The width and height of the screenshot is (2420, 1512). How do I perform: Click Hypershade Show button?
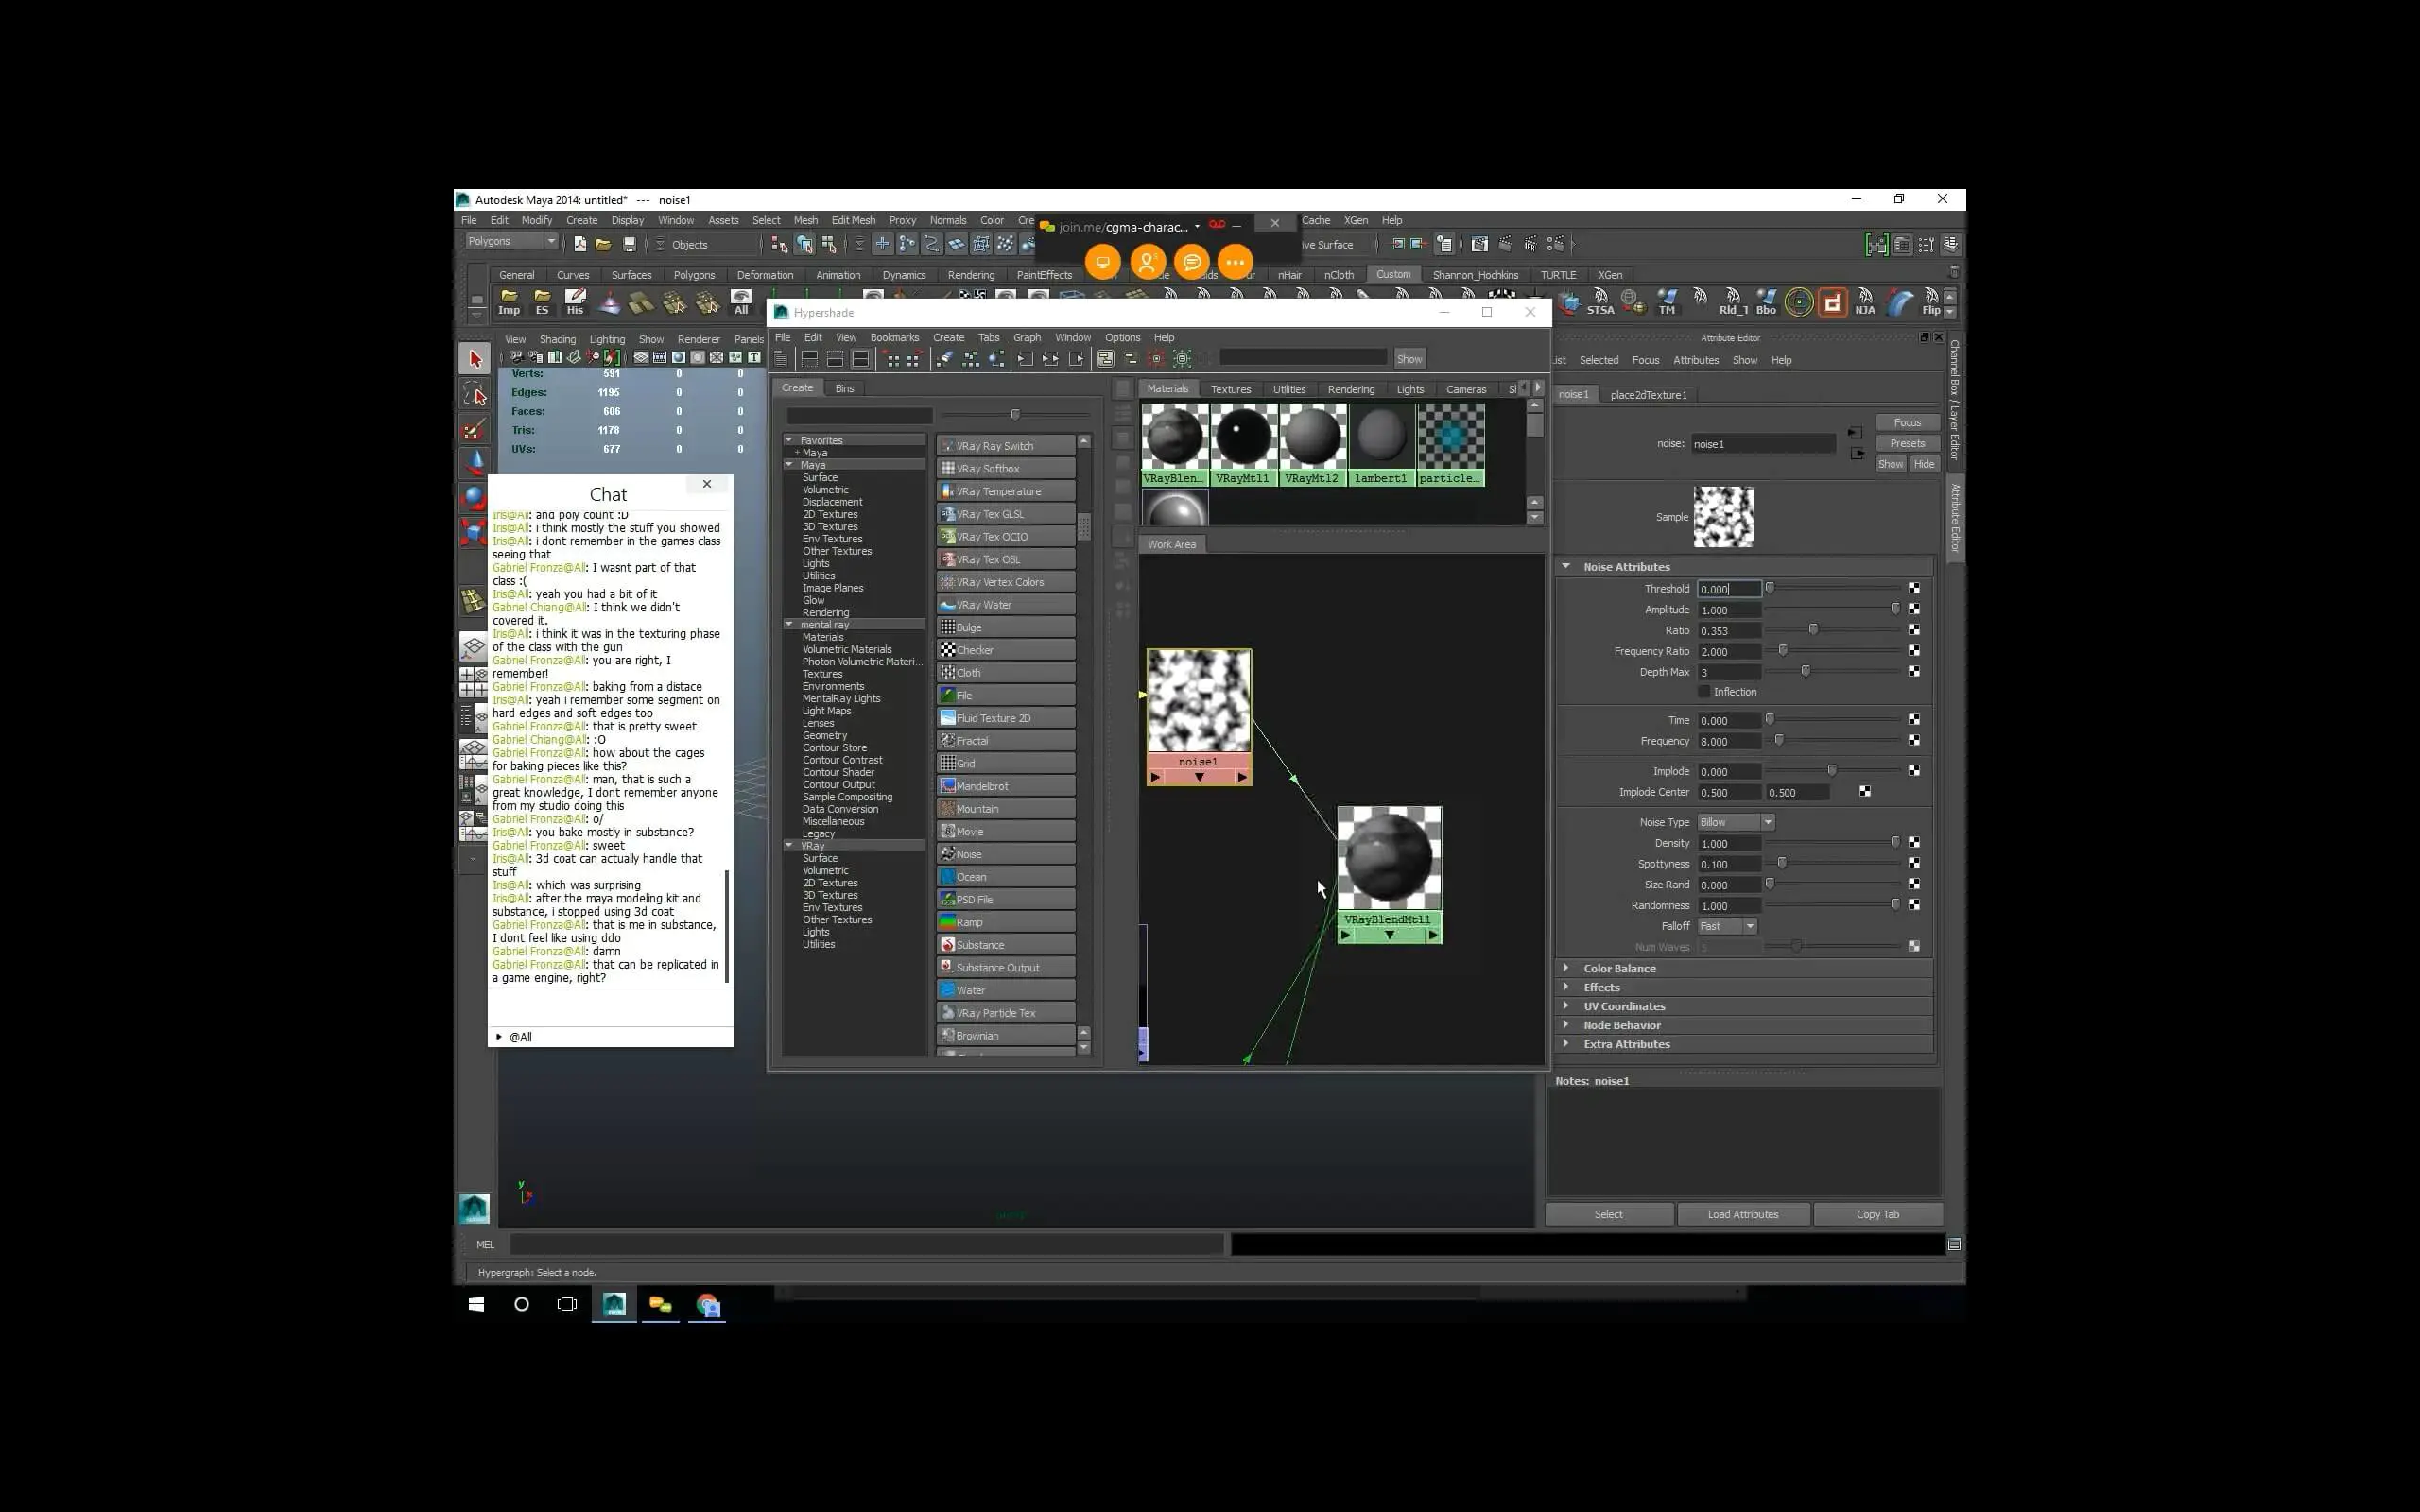[1409, 359]
